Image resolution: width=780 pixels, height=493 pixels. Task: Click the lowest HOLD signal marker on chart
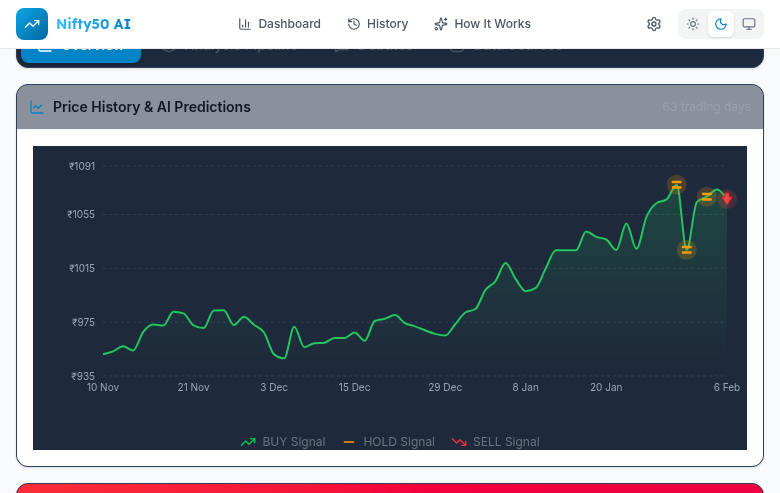(686, 250)
